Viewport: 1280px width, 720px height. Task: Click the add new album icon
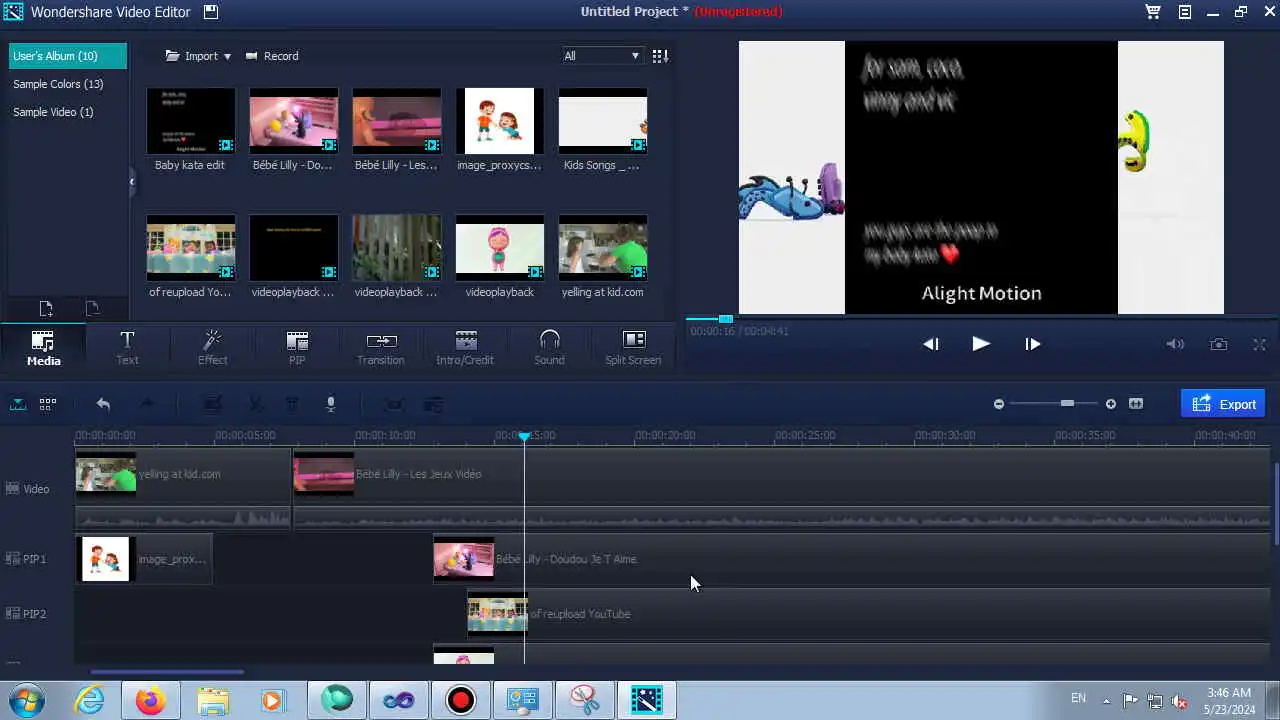pyautogui.click(x=46, y=309)
